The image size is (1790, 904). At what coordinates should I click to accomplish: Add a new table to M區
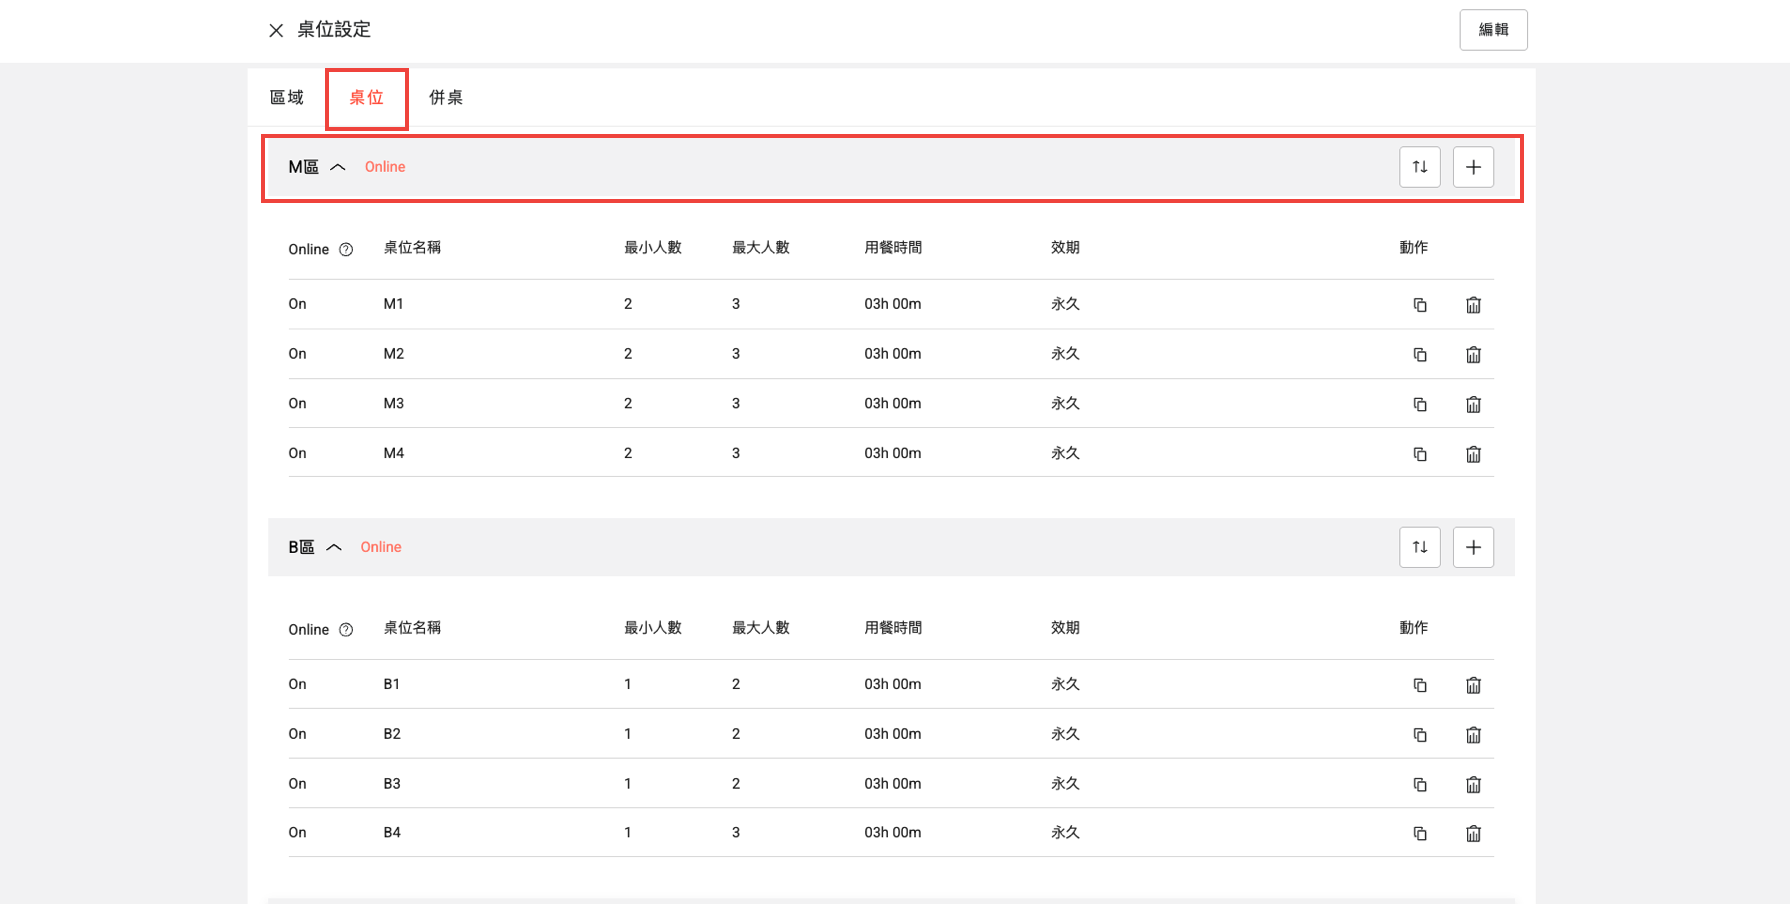tap(1473, 167)
